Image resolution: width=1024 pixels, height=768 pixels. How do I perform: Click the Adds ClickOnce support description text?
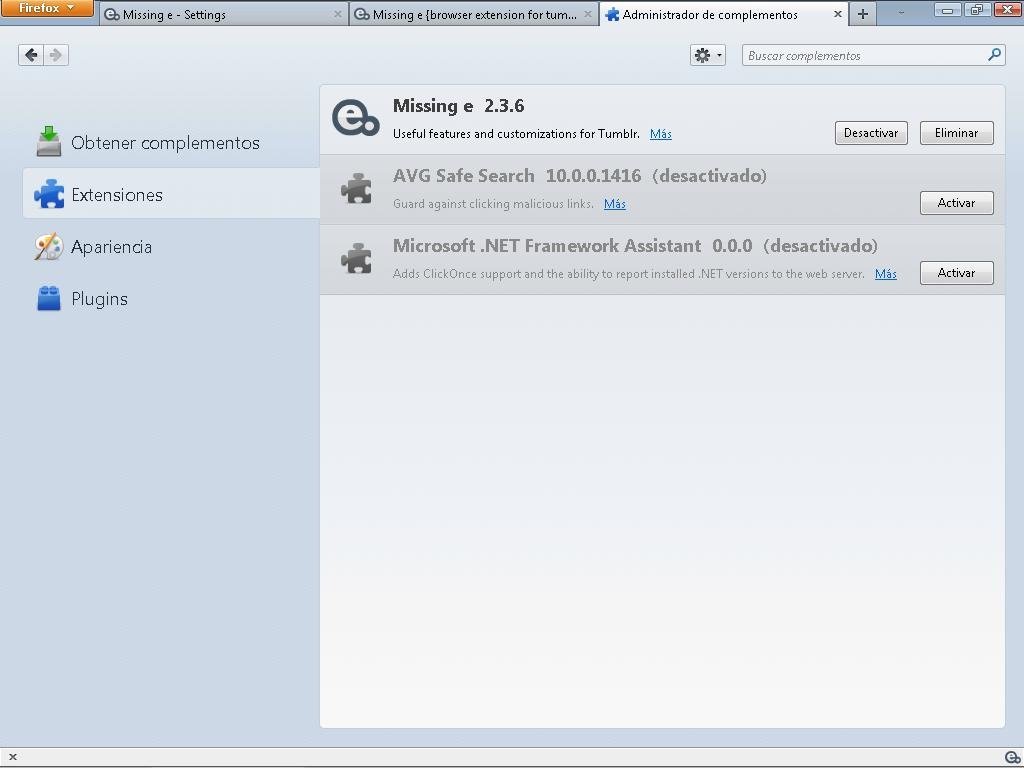pyautogui.click(x=628, y=274)
